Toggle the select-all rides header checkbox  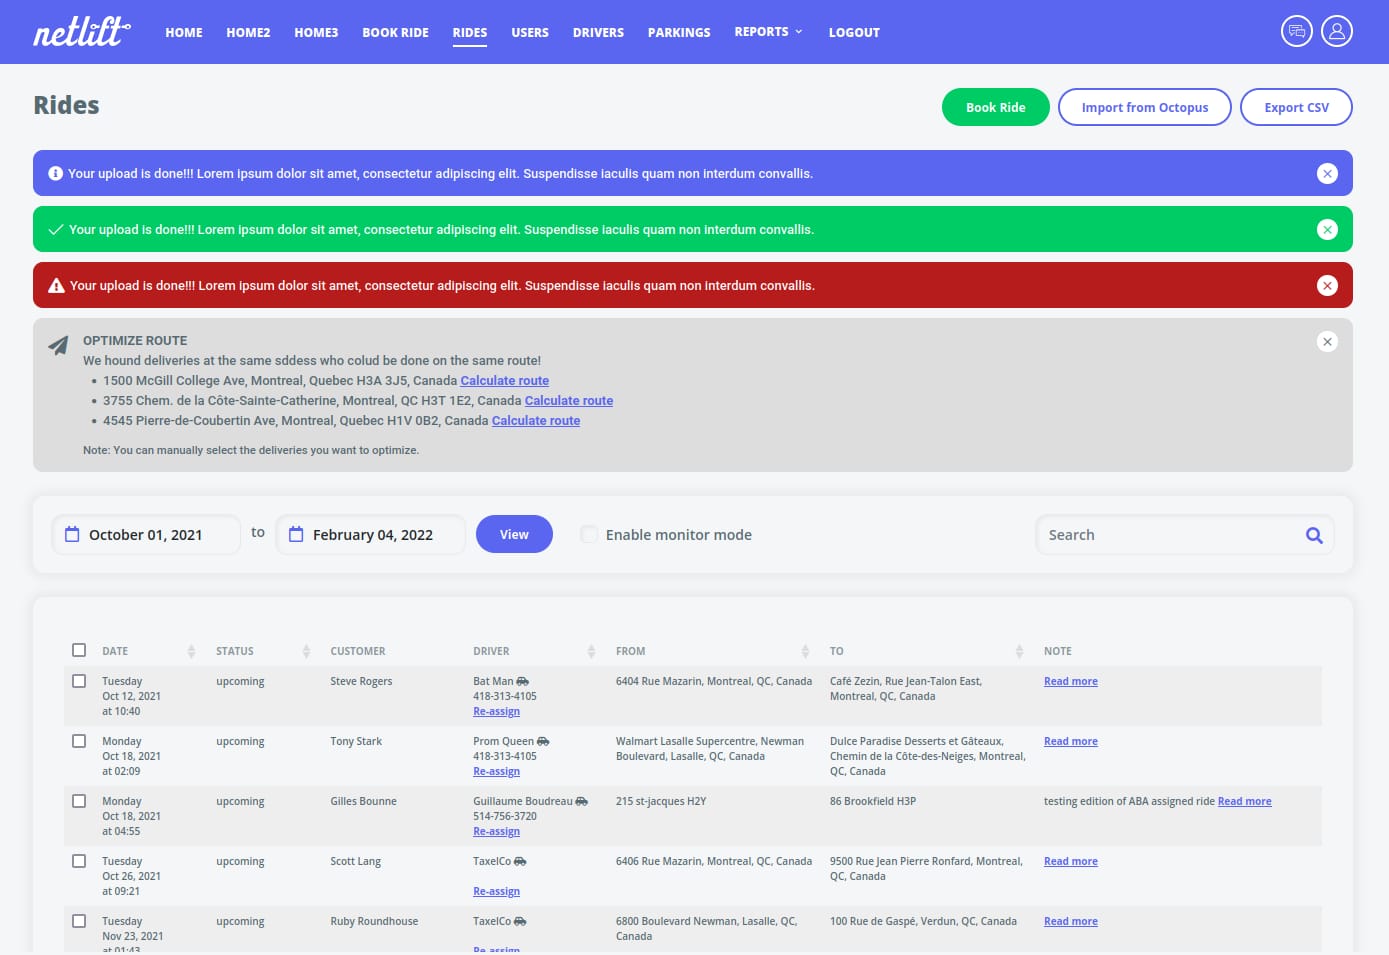pos(79,650)
